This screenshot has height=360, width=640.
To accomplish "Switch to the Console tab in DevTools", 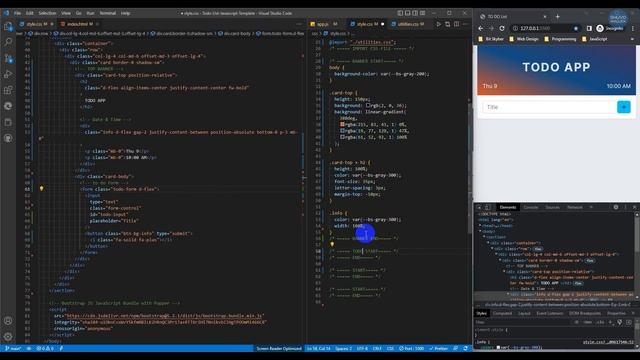I will [531, 207].
